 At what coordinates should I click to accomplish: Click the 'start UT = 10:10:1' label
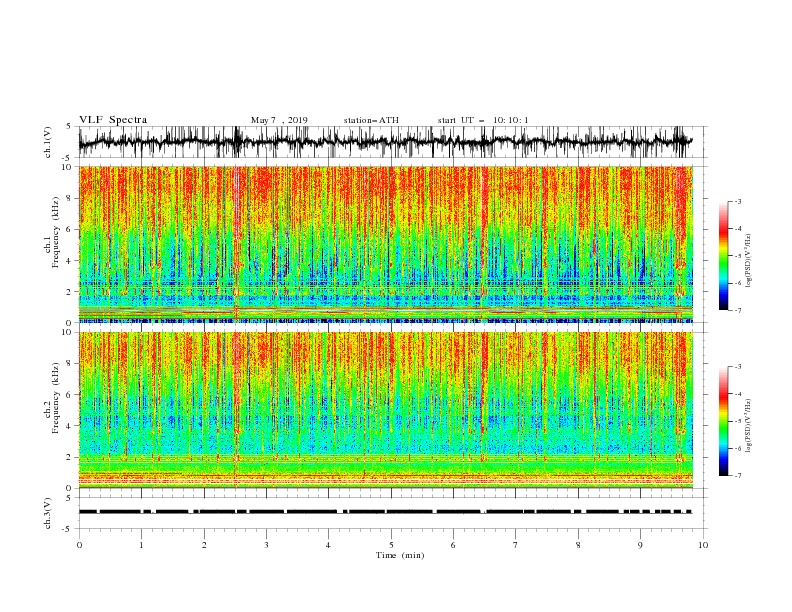point(483,120)
